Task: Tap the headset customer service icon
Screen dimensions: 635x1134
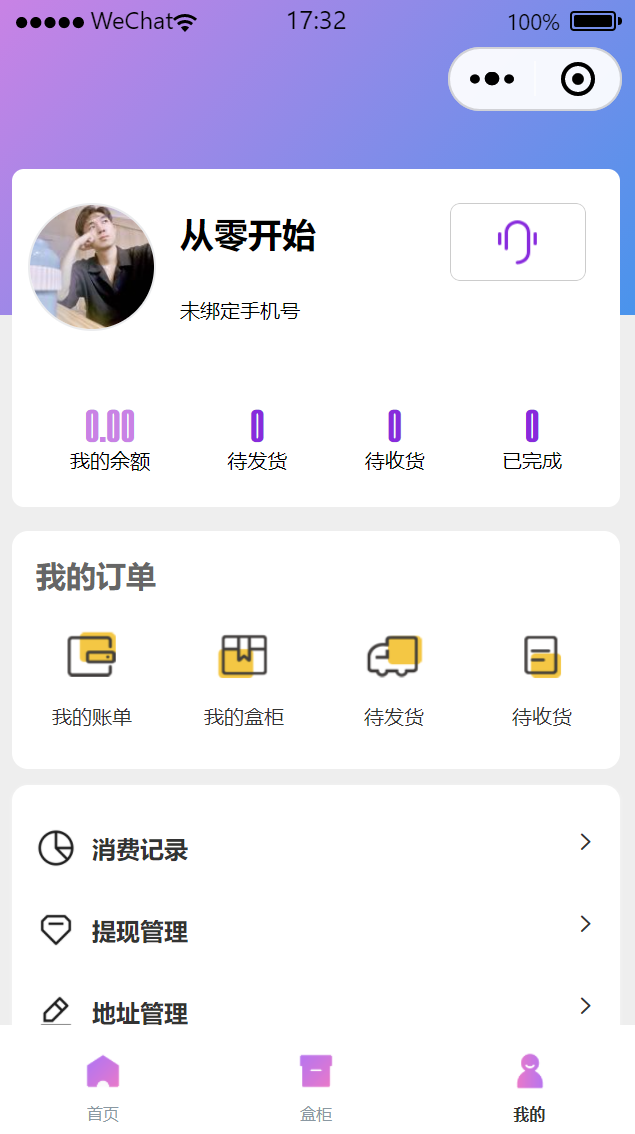Action: (x=517, y=242)
